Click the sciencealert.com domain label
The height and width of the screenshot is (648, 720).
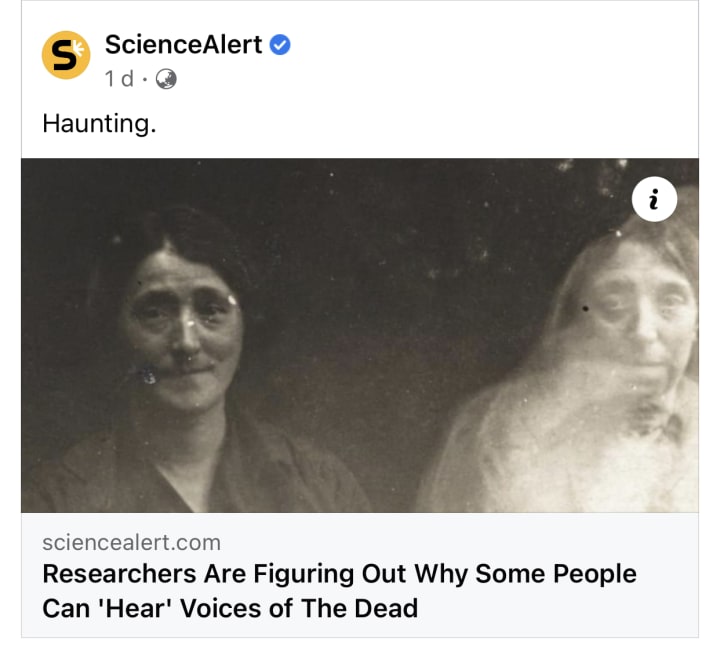pyautogui.click(x=131, y=542)
